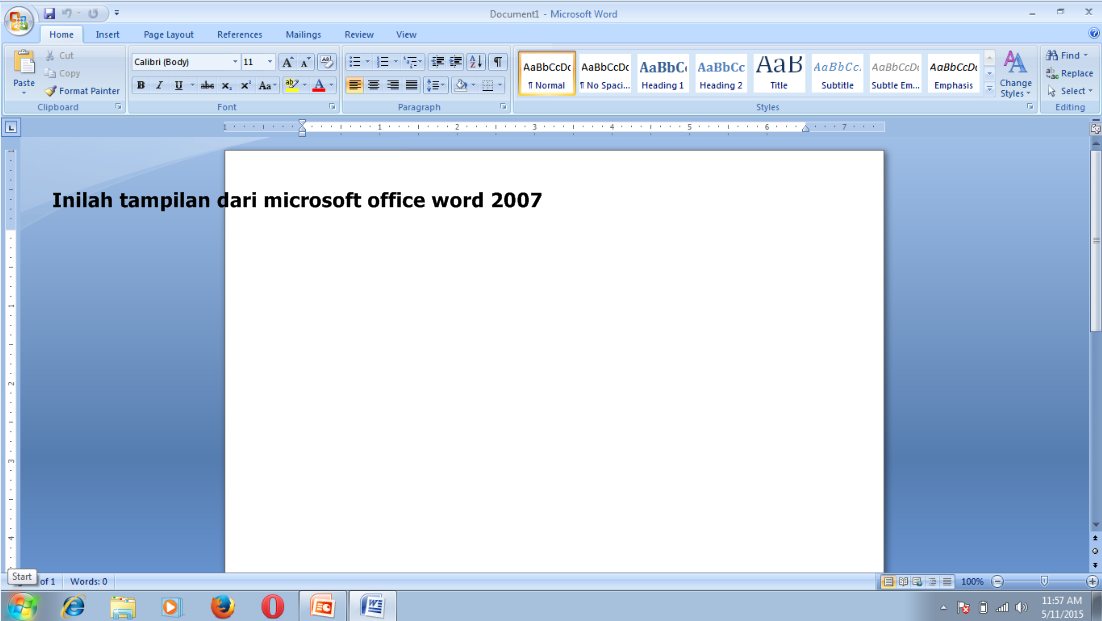Click the zoom slider handle
1102x621 pixels.
point(1044,581)
